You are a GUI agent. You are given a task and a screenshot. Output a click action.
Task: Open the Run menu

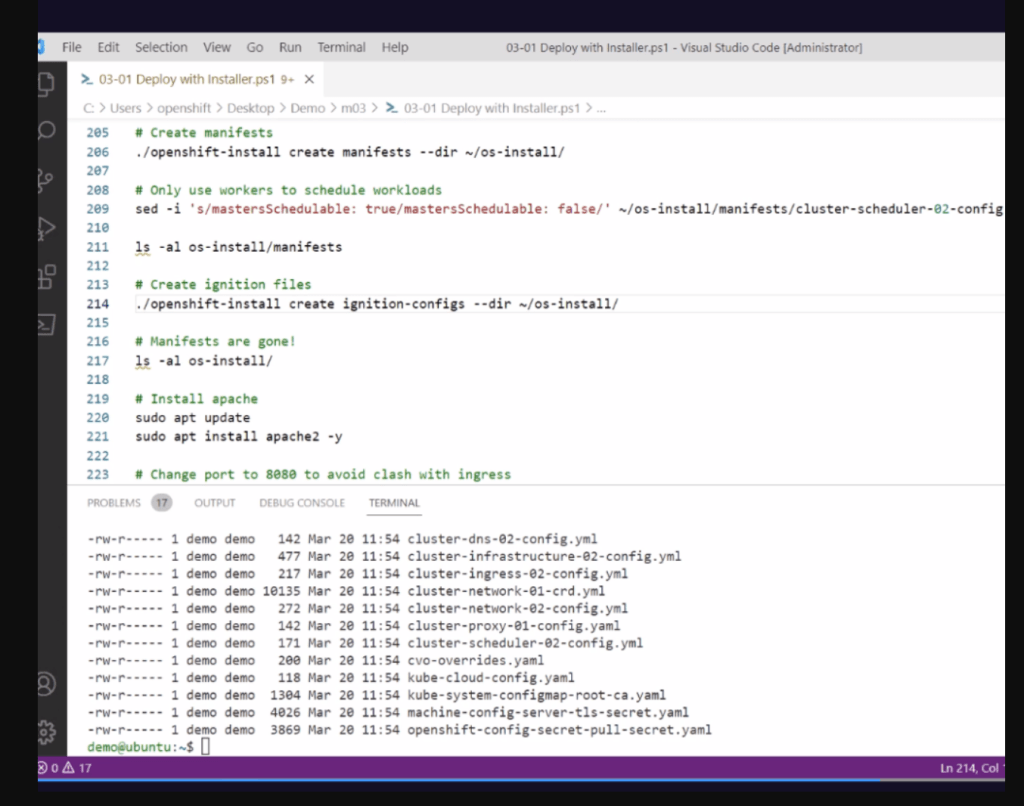(x=290, y=47)
